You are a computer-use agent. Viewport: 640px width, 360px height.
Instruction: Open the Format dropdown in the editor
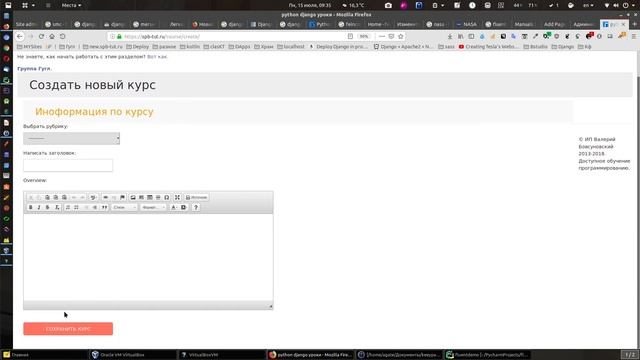pos(153,207)
